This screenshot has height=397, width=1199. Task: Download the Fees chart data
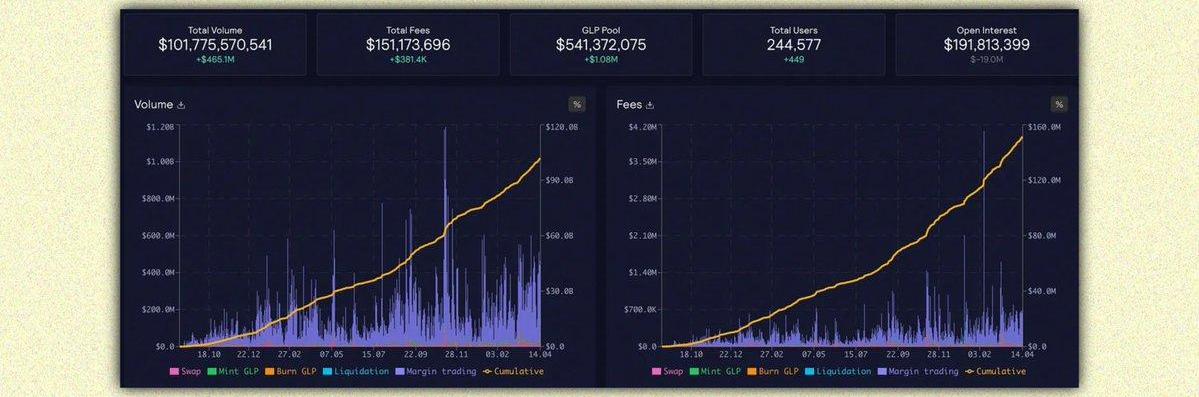[649, 105]
